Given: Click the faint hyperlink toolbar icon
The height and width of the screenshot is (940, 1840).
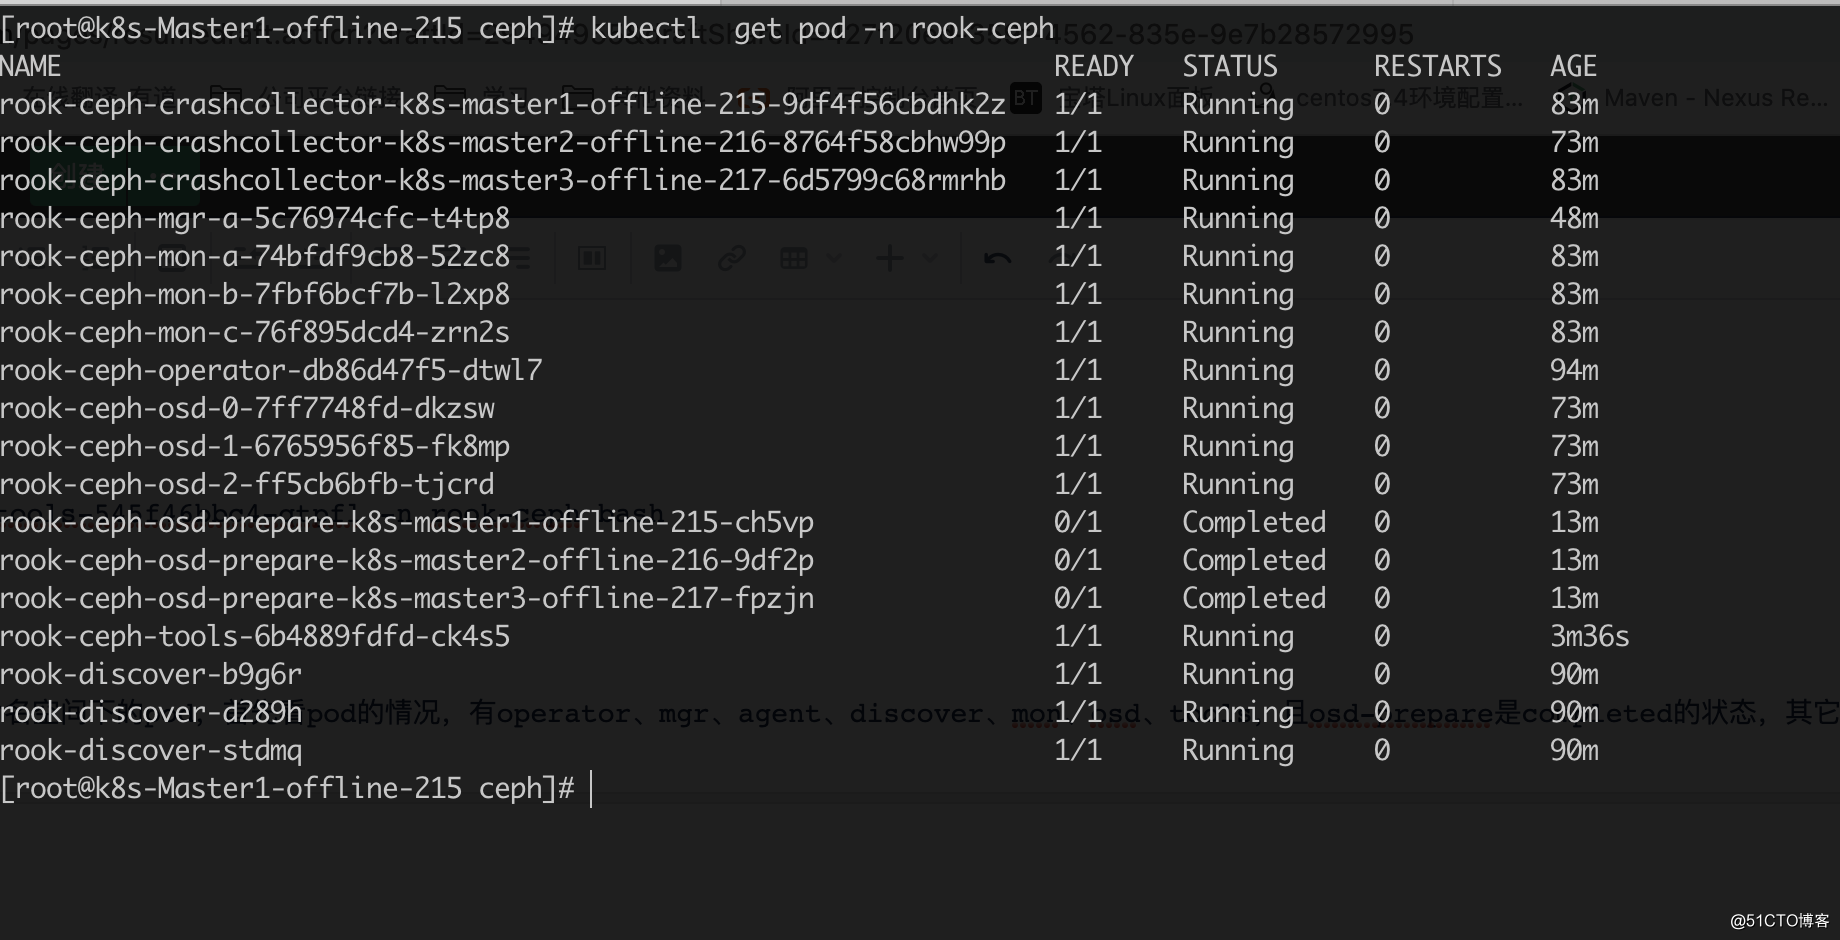Looking at the screenshot, I should 731,258.
